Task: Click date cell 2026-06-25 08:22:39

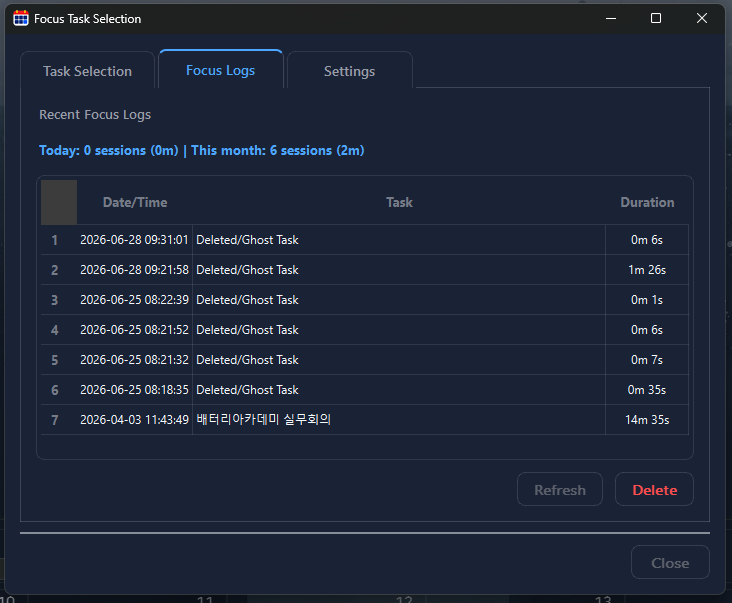Action: tap(134, 300)
